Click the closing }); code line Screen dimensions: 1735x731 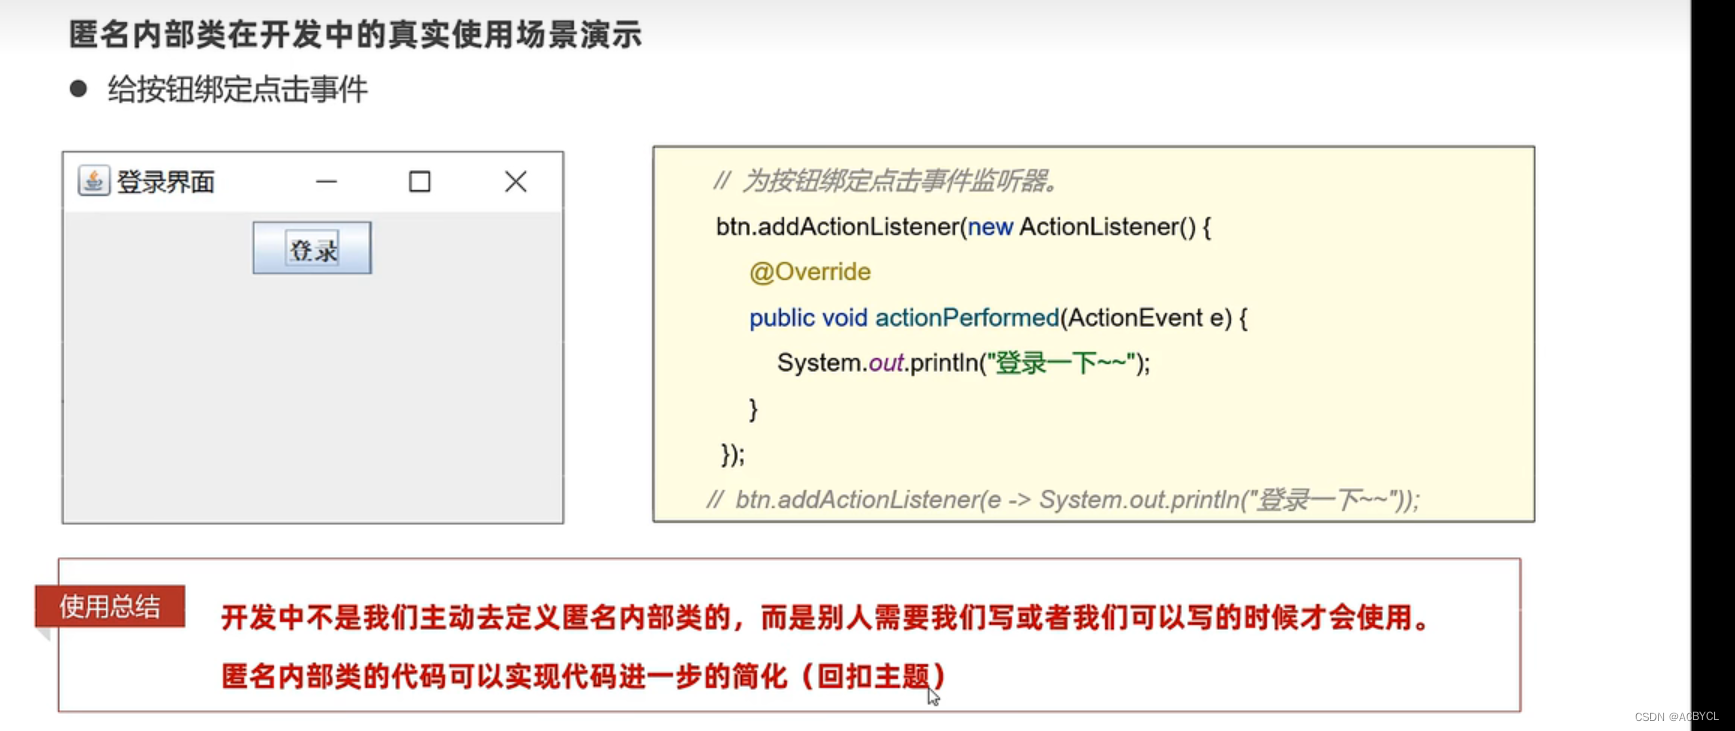pyautogui.click(x=733, y=455)
